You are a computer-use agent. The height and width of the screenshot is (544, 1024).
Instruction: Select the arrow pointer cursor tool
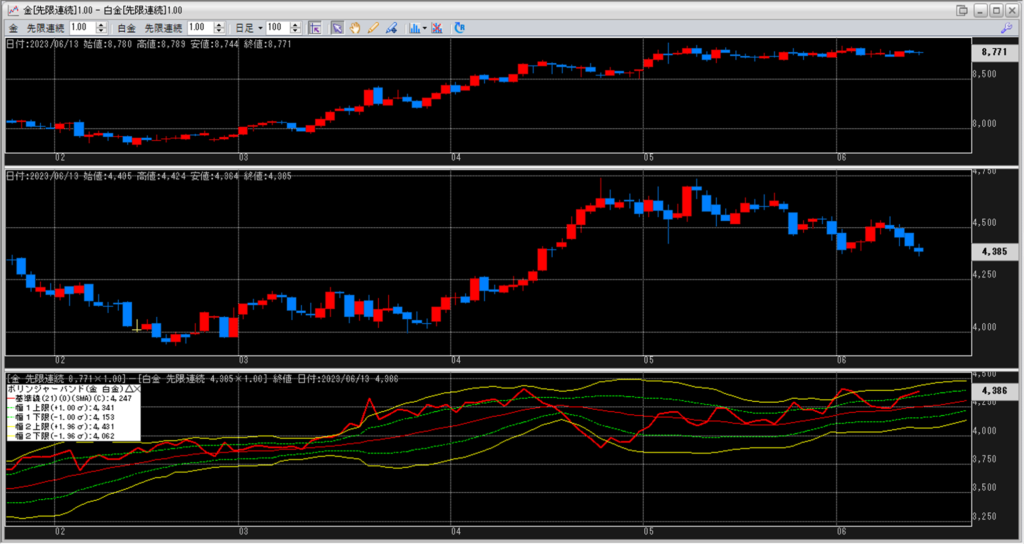tap(337, 28)
